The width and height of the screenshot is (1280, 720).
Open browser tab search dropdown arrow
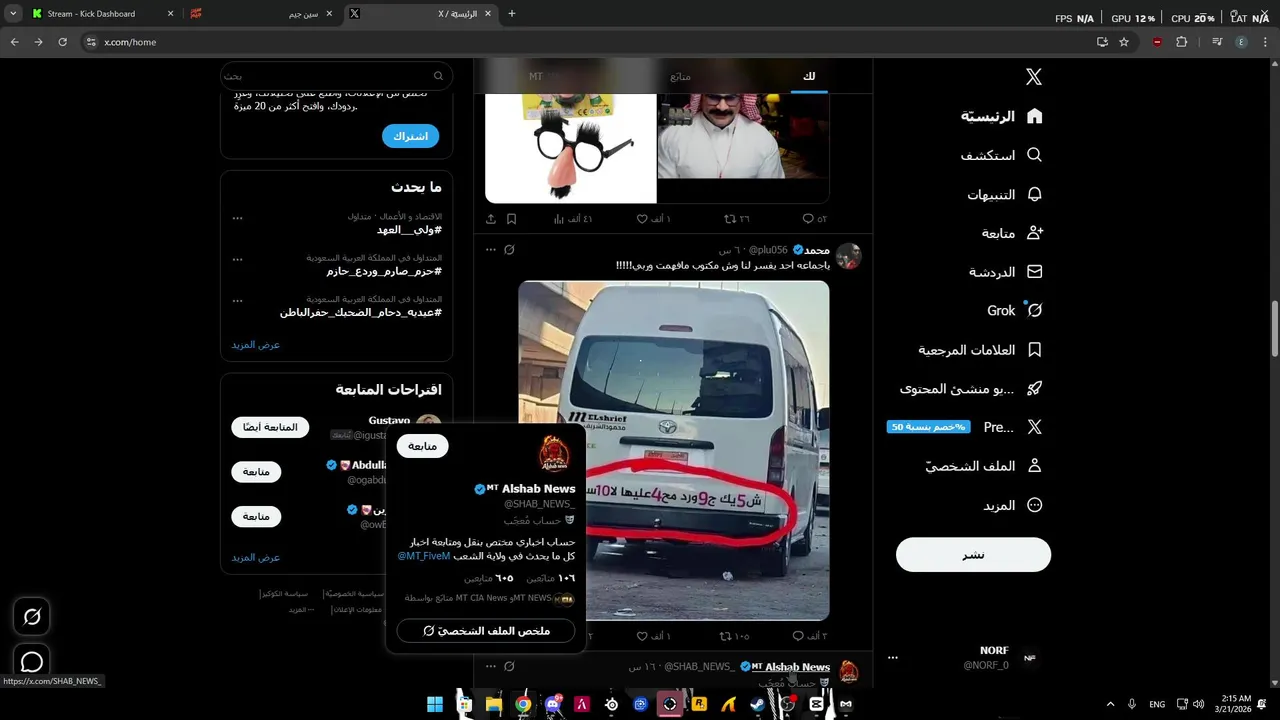click(x=12, y=14)
